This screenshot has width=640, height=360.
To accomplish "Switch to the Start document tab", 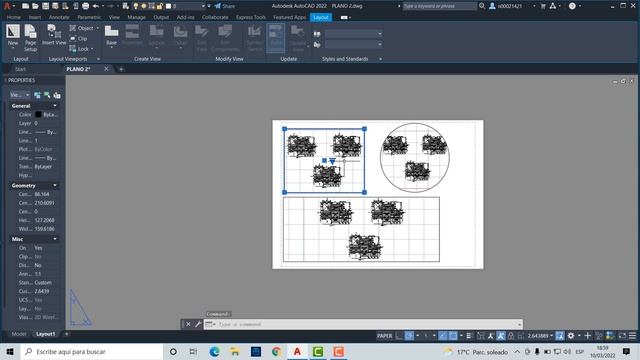I will [x=20, y=69].
